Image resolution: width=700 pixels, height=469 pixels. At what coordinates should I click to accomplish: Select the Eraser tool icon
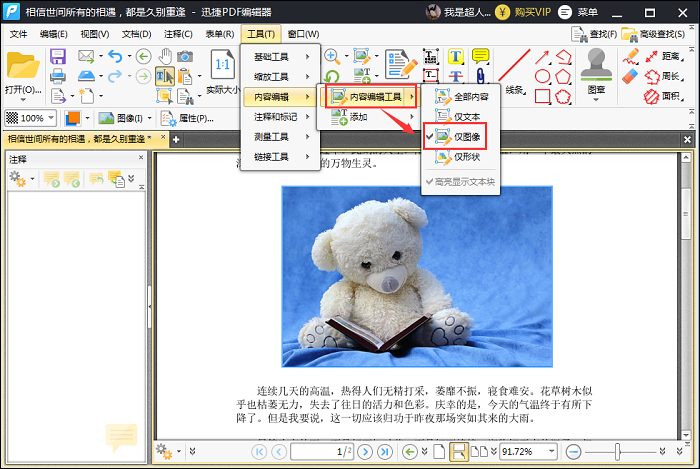pos(630,76)
